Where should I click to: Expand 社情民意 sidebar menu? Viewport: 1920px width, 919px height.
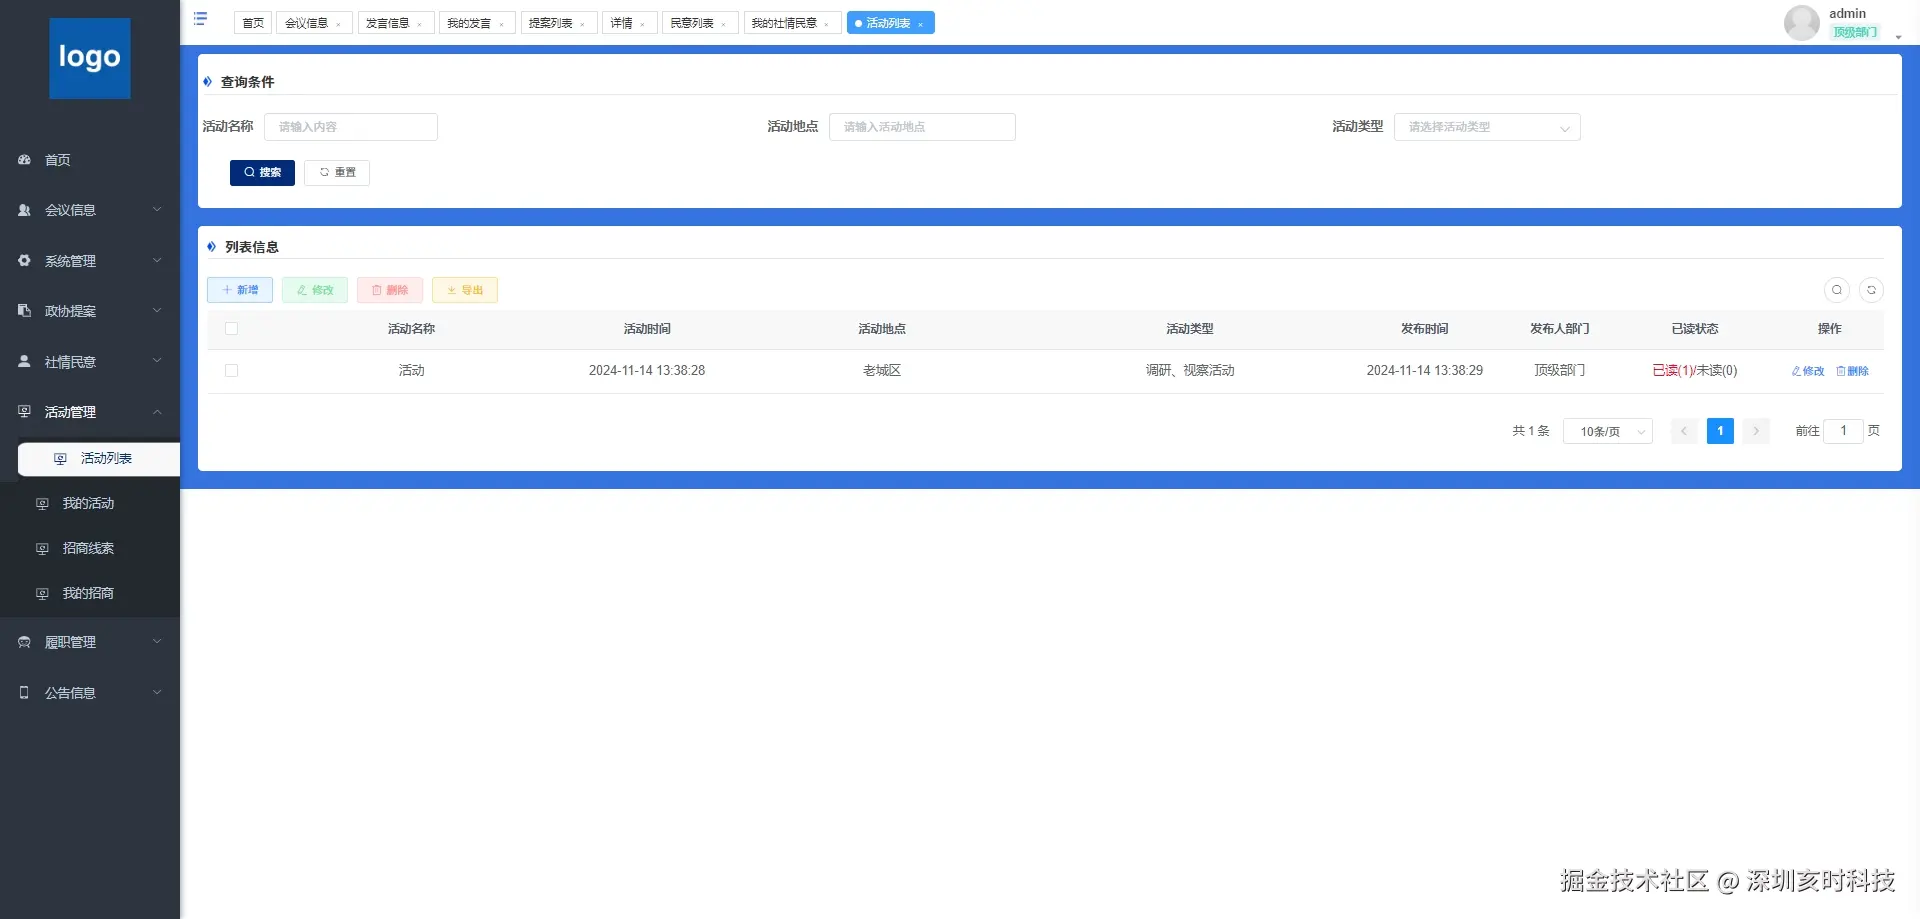90,362
